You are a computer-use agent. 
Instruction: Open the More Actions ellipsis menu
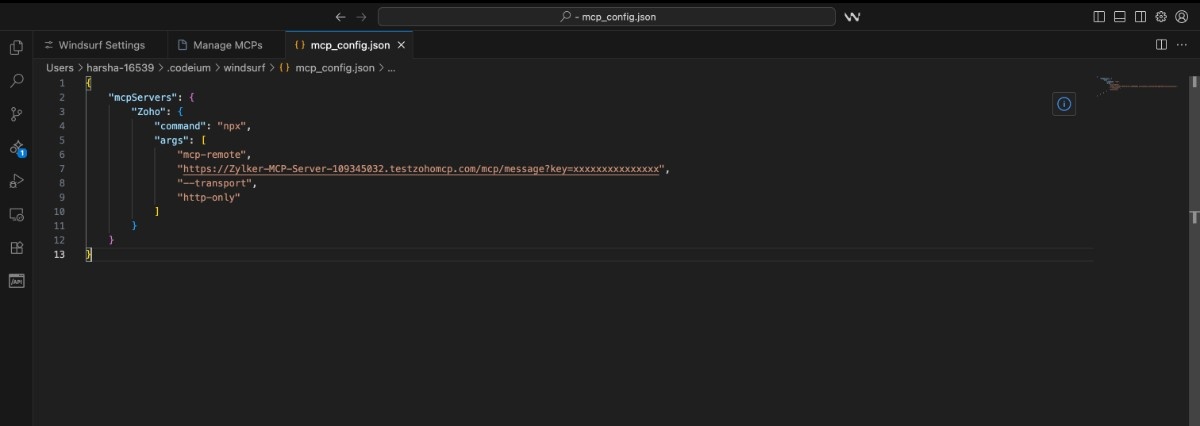point(1181,45)
